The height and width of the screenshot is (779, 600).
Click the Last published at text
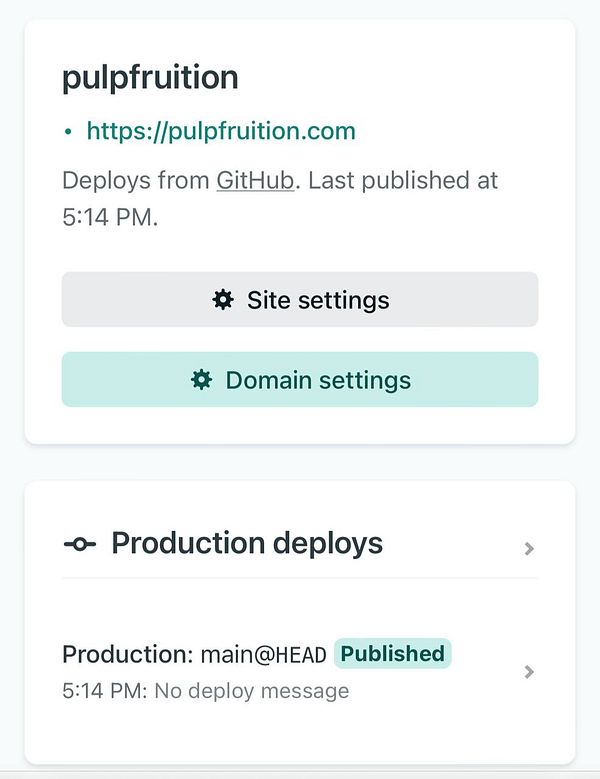(x=403, y=180)
